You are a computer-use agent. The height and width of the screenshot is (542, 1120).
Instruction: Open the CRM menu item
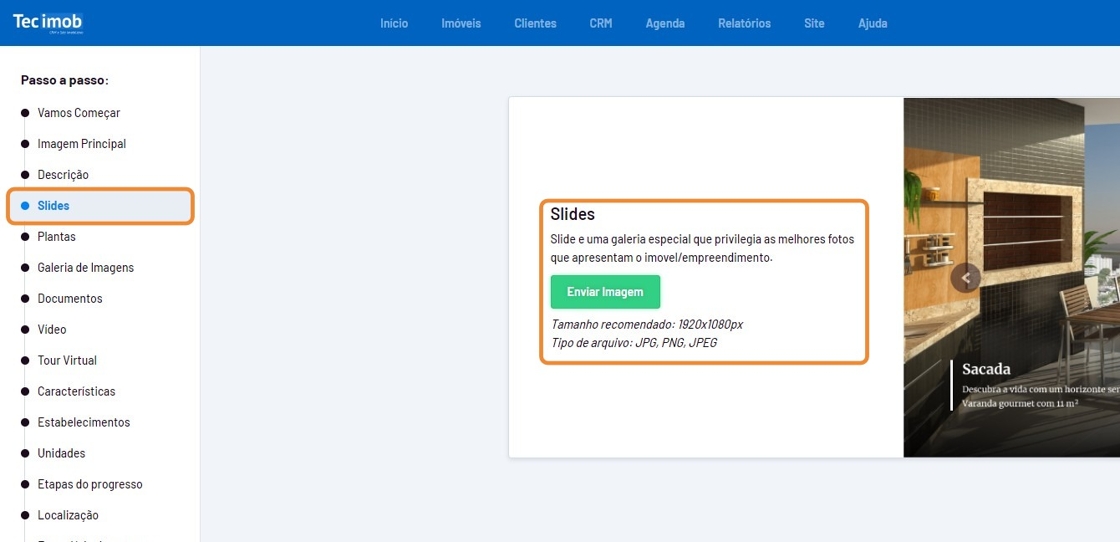(x=600, y=23)
